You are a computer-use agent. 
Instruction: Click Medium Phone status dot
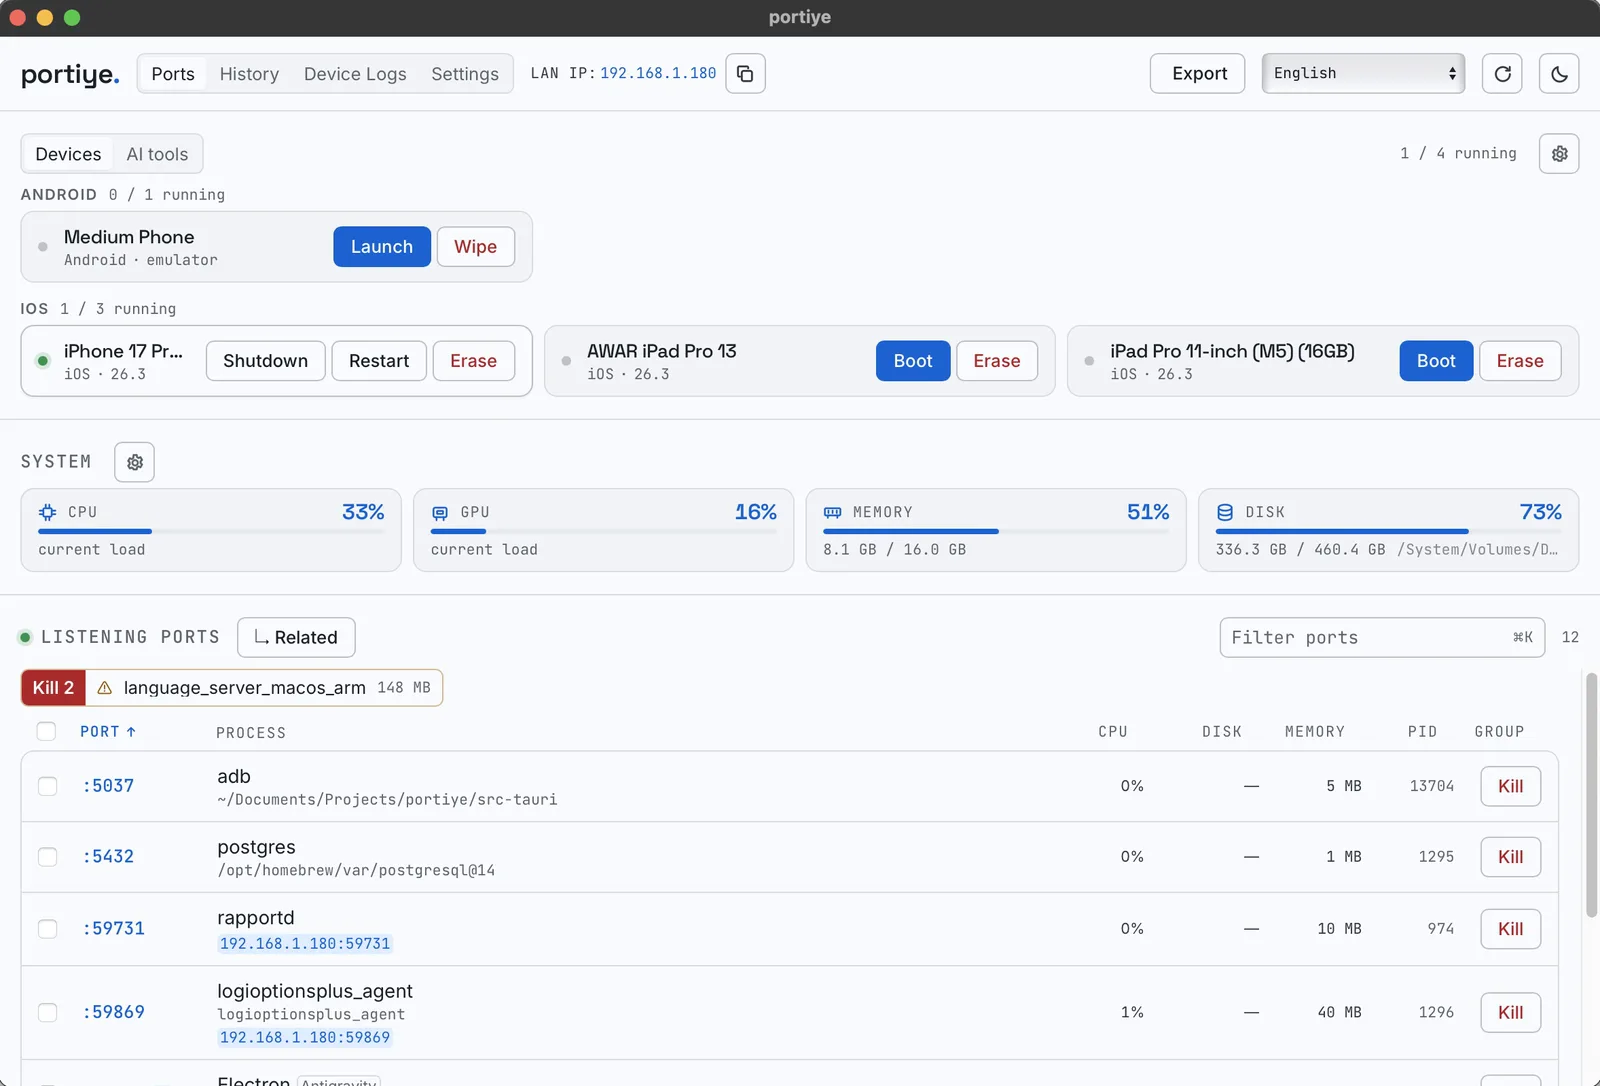pos(42,247)
